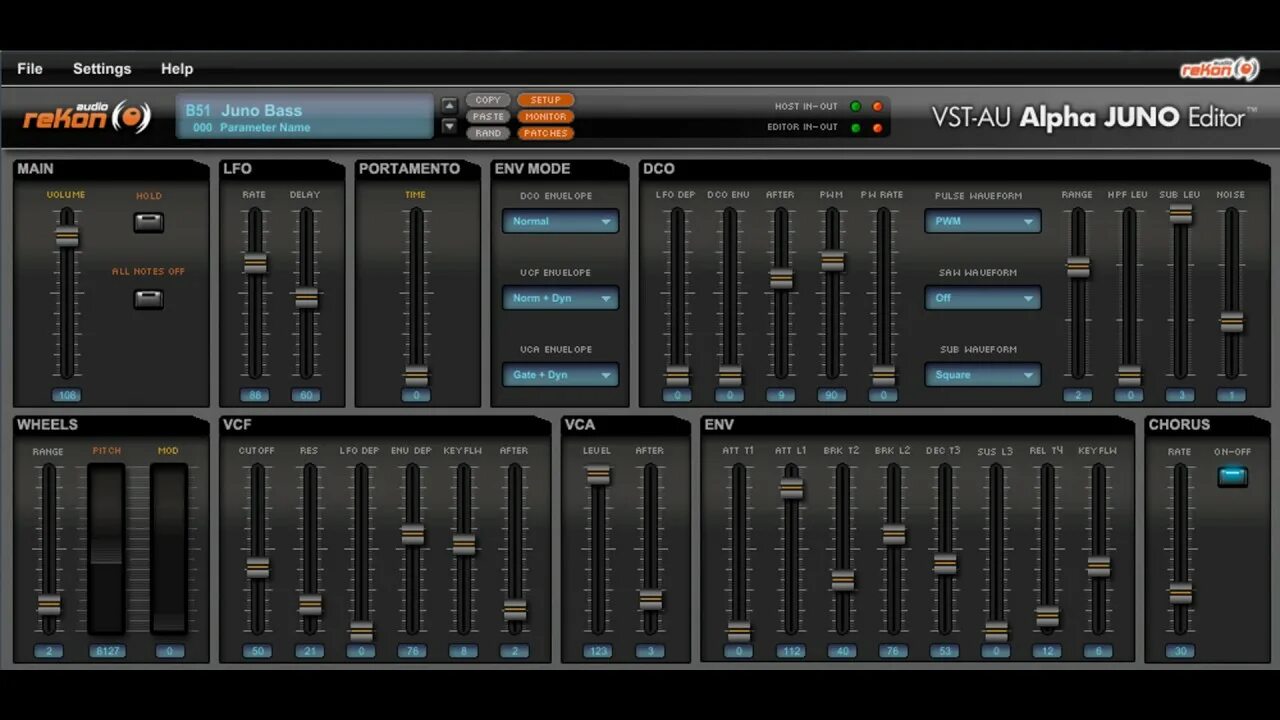Viewport: 1280px width, 720px height.
Task: Click the Chorus Rate value field 30
Action: 1181,651
